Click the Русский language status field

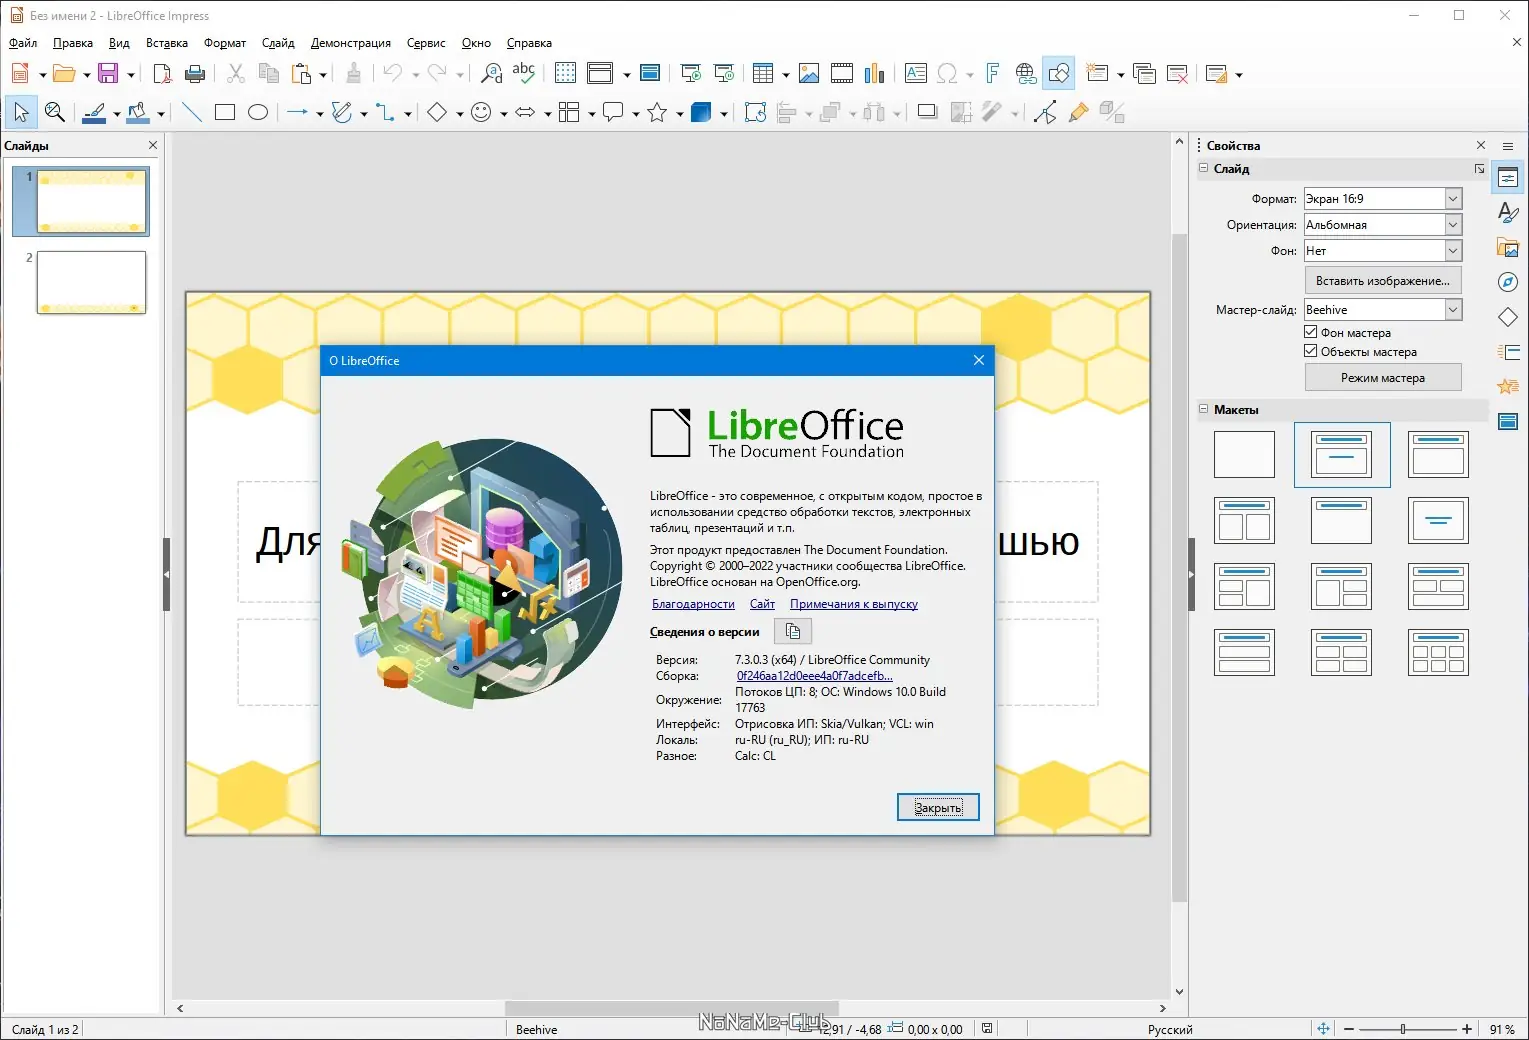pos(1170,1029)
